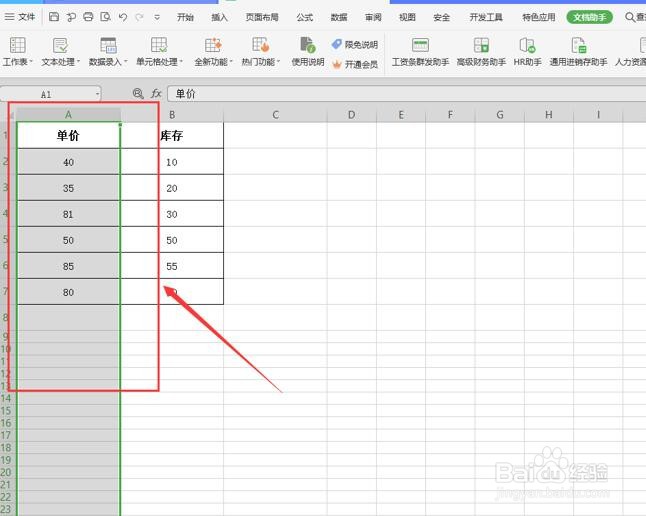Open the 热门功能 dropdown

pos(260,52)
